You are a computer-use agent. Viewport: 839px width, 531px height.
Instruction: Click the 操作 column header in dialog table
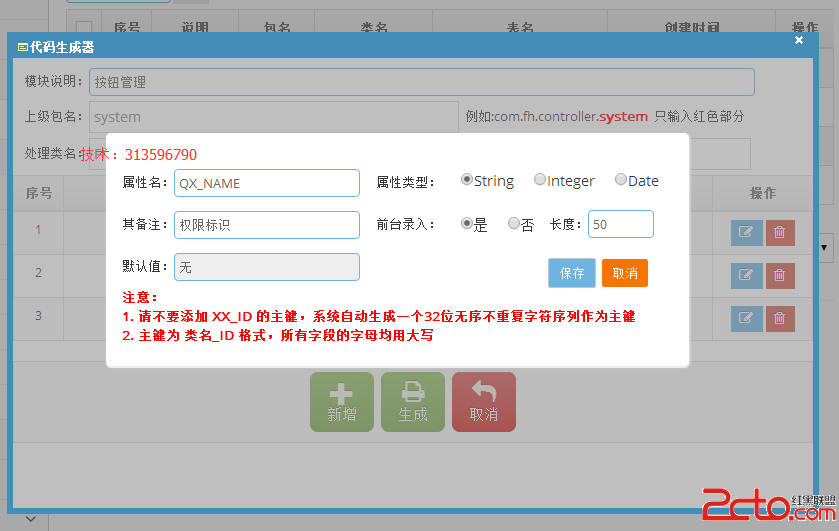[x=762, y=193]
